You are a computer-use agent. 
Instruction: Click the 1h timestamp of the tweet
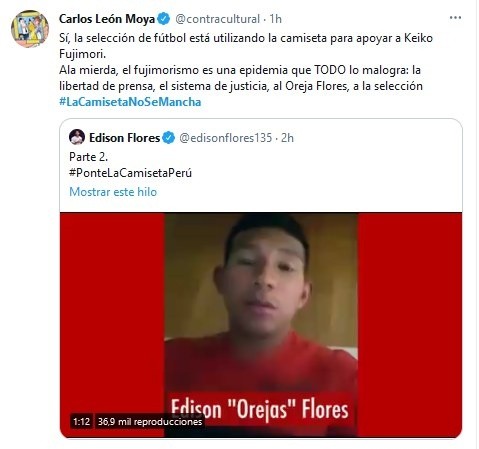(x=276, y=19)
